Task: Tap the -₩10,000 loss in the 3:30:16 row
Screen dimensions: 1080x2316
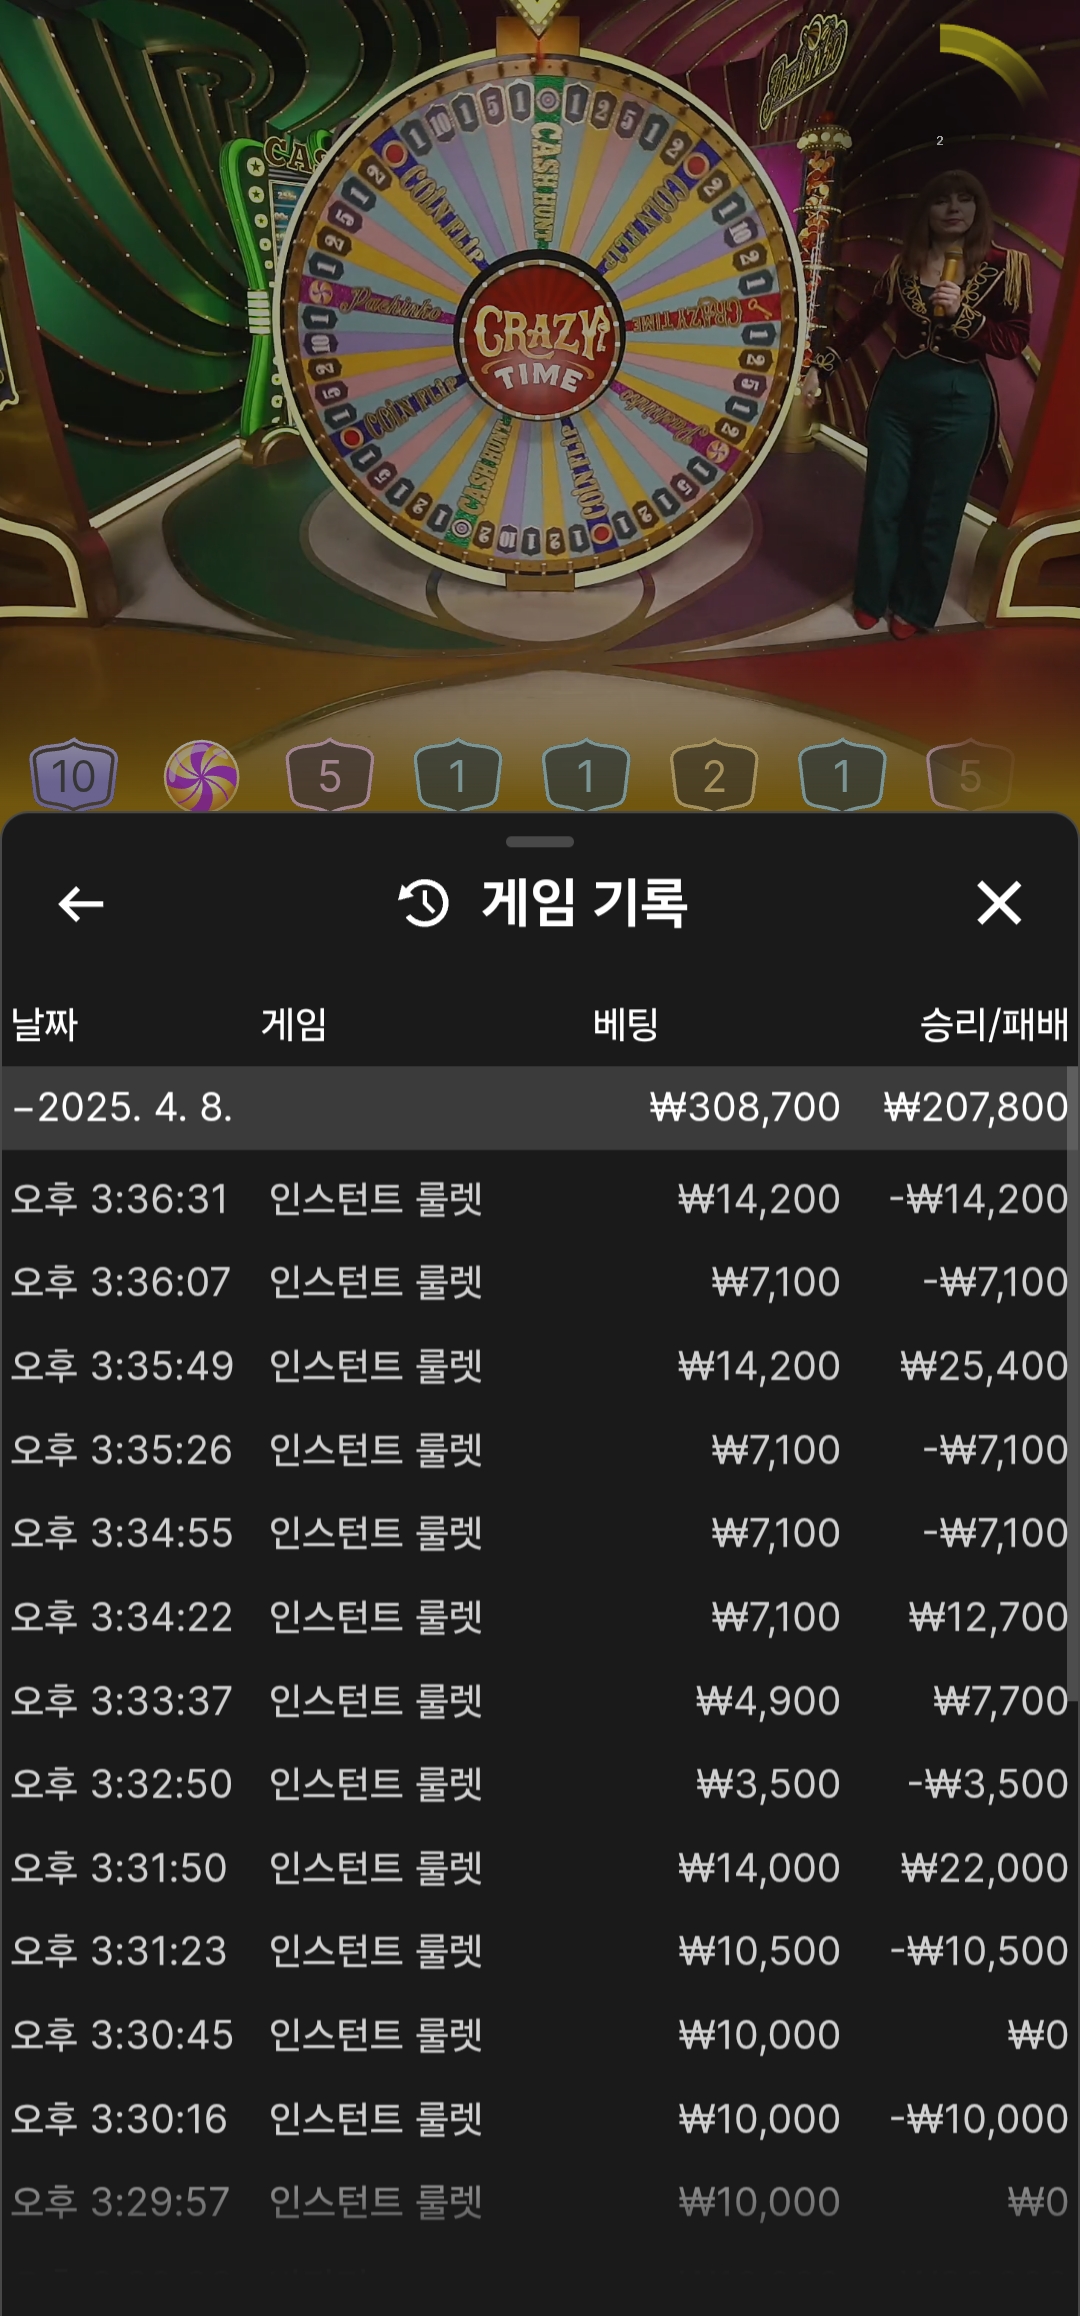Action: (979, 2119)
